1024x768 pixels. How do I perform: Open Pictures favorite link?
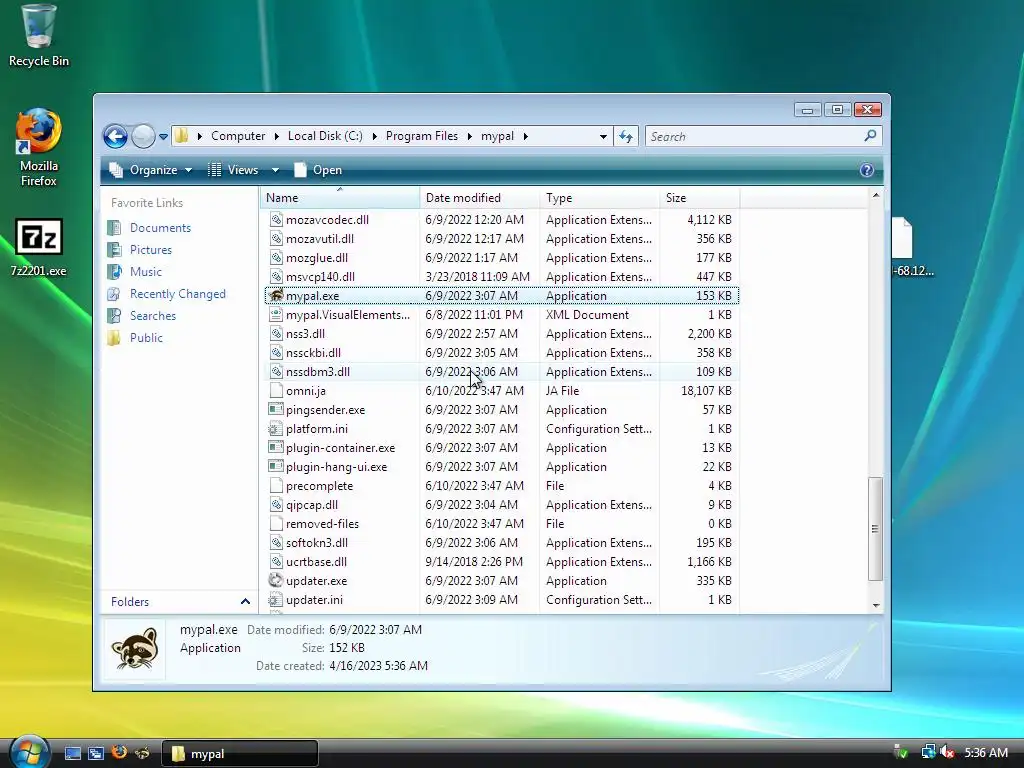click(x=151, y=250)
